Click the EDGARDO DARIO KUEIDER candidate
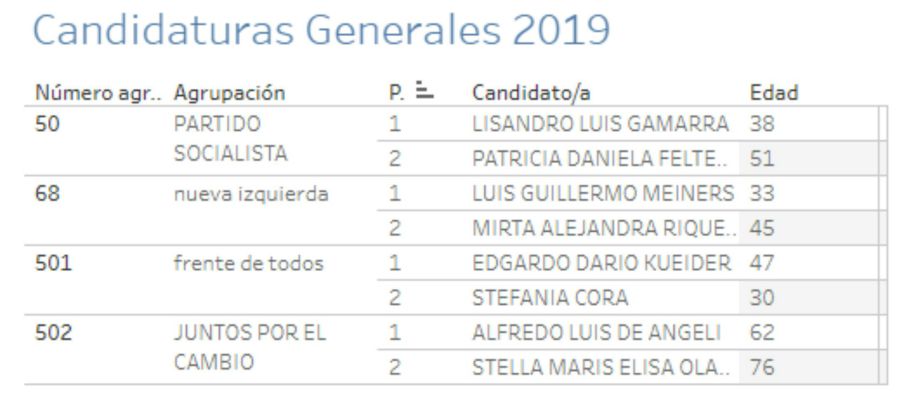 coord(602,263)
